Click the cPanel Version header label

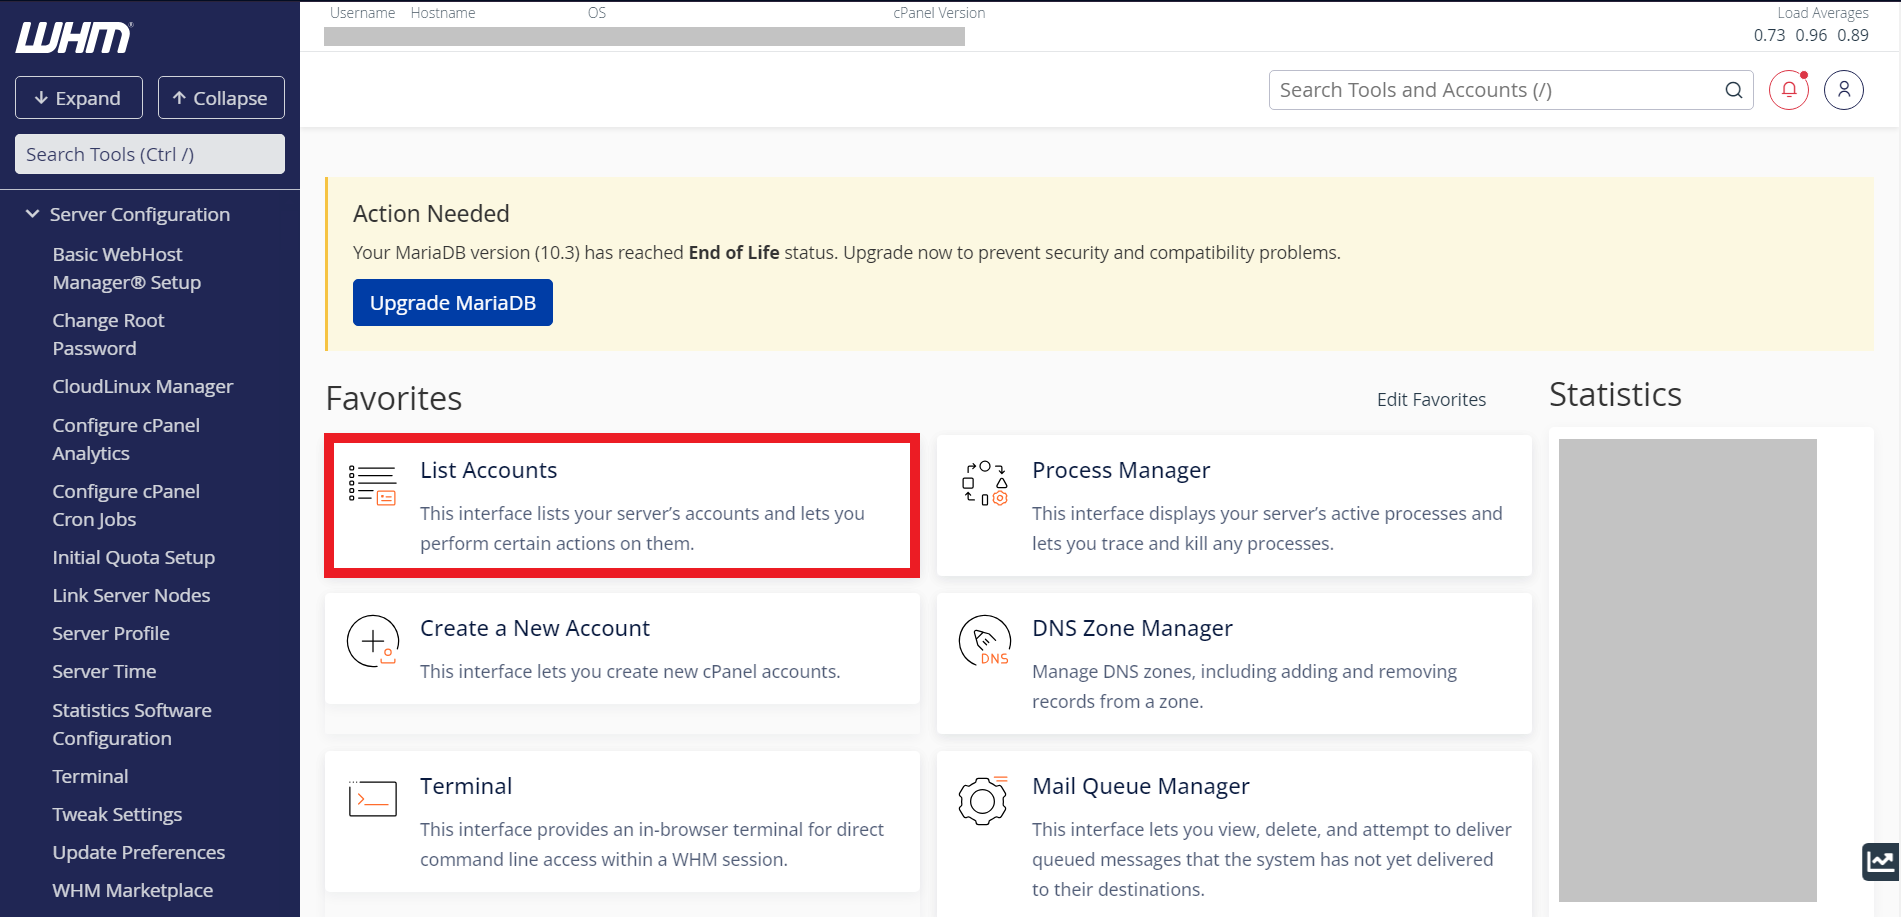point(939,13)
